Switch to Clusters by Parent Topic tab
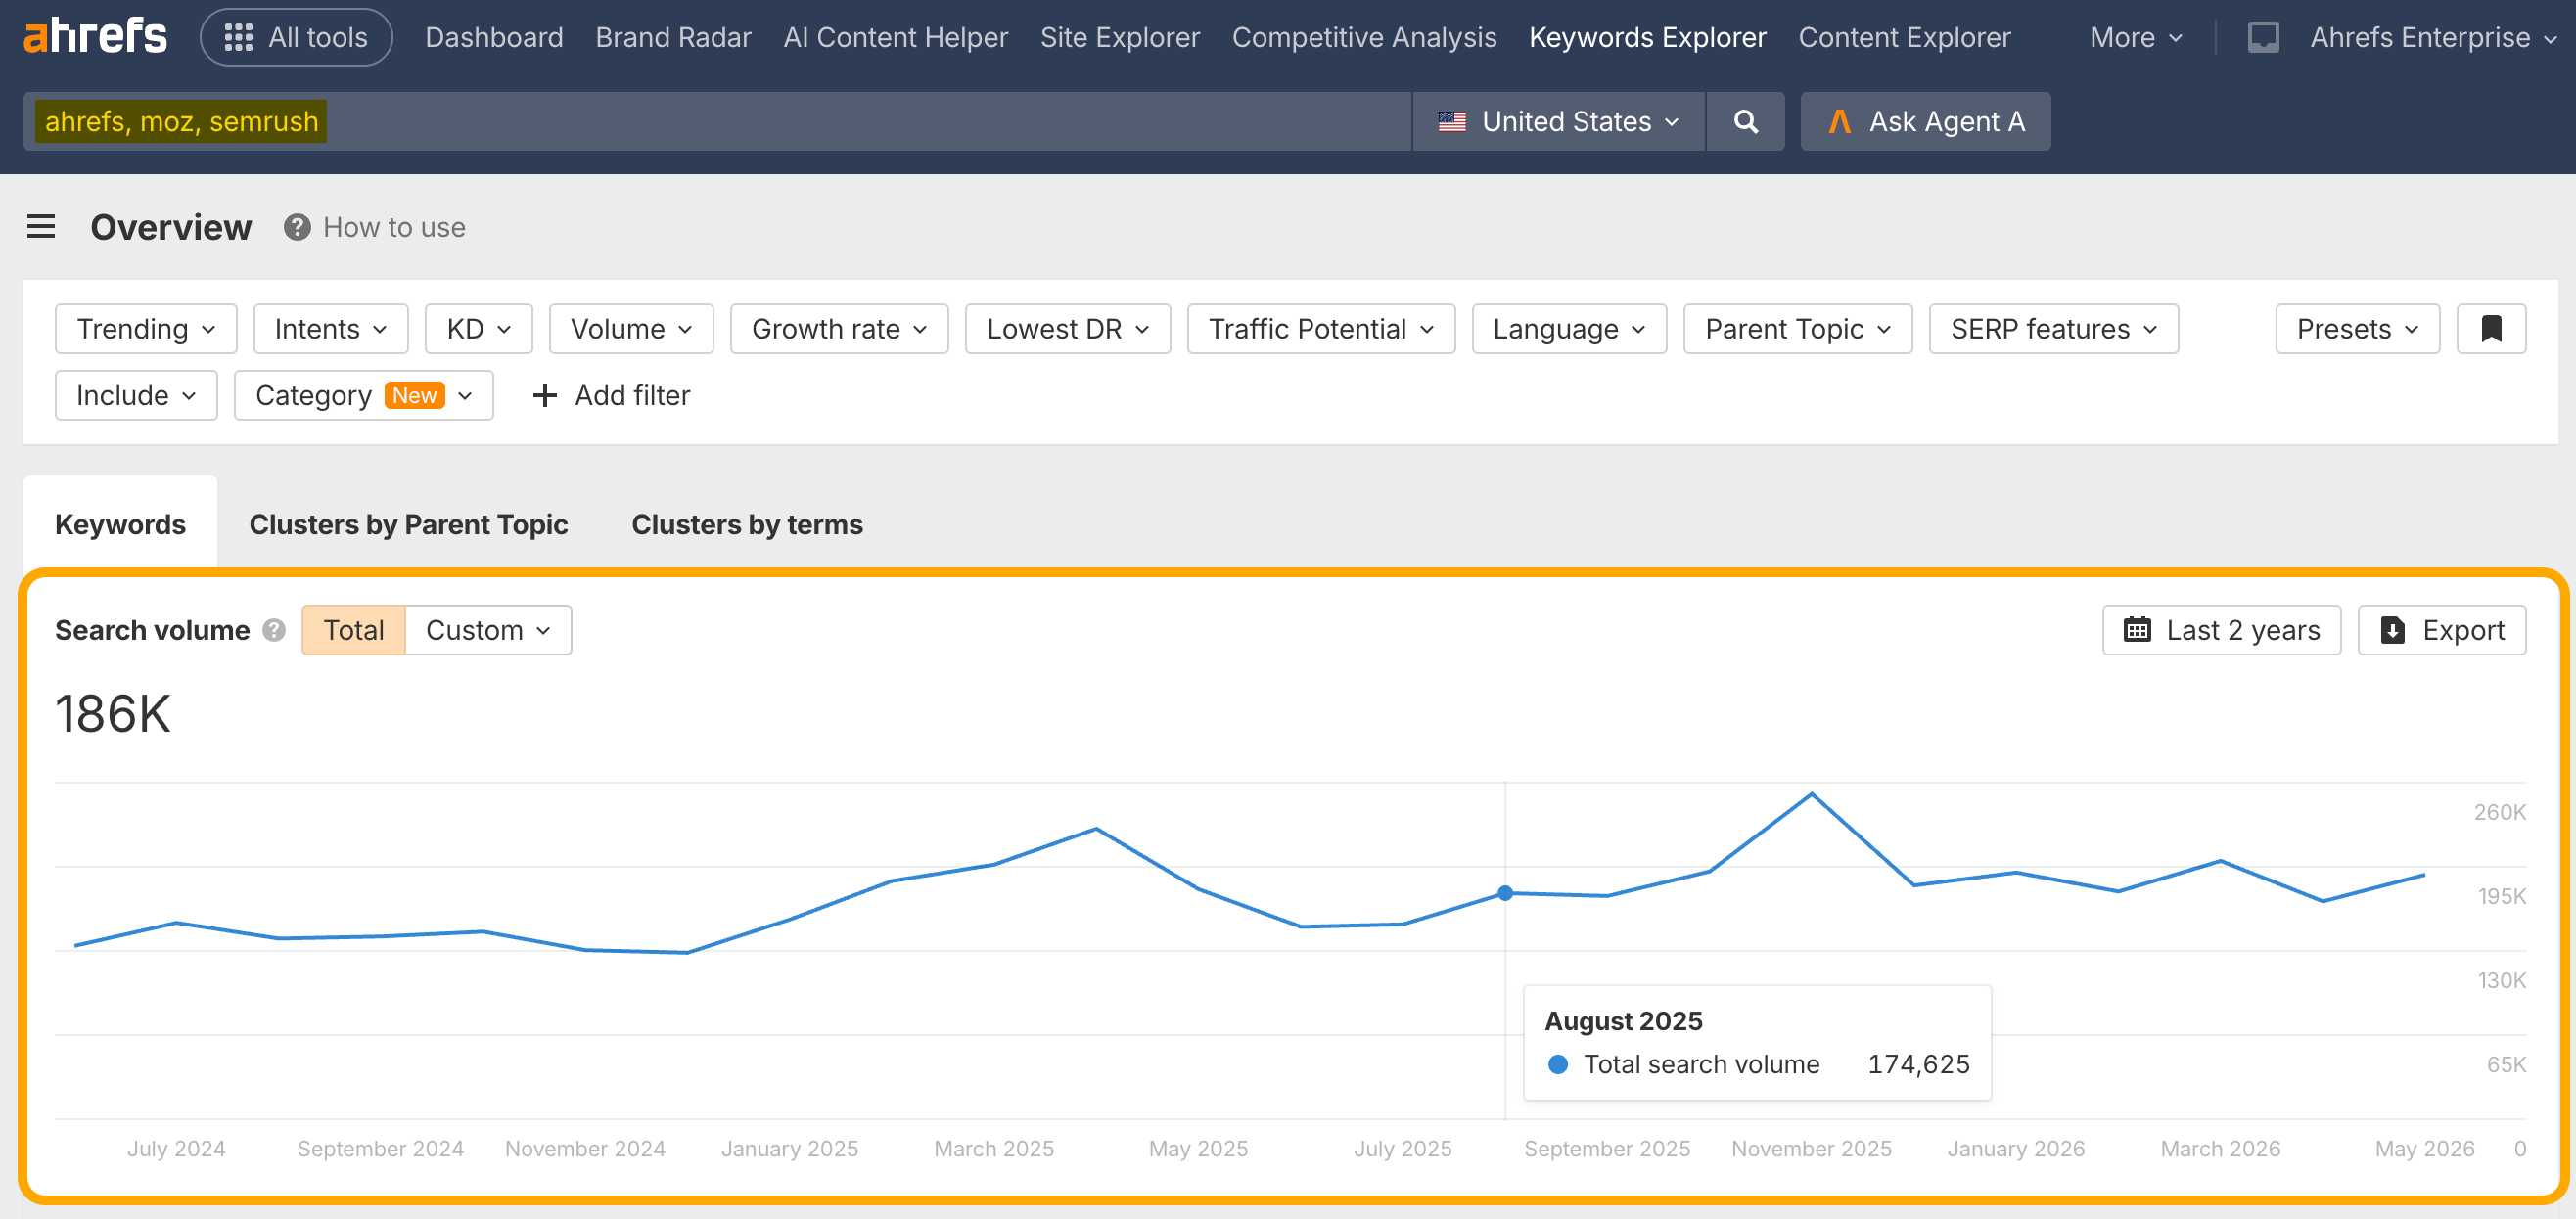Viewport: 2576px width, 1219px height. (408, 524)
